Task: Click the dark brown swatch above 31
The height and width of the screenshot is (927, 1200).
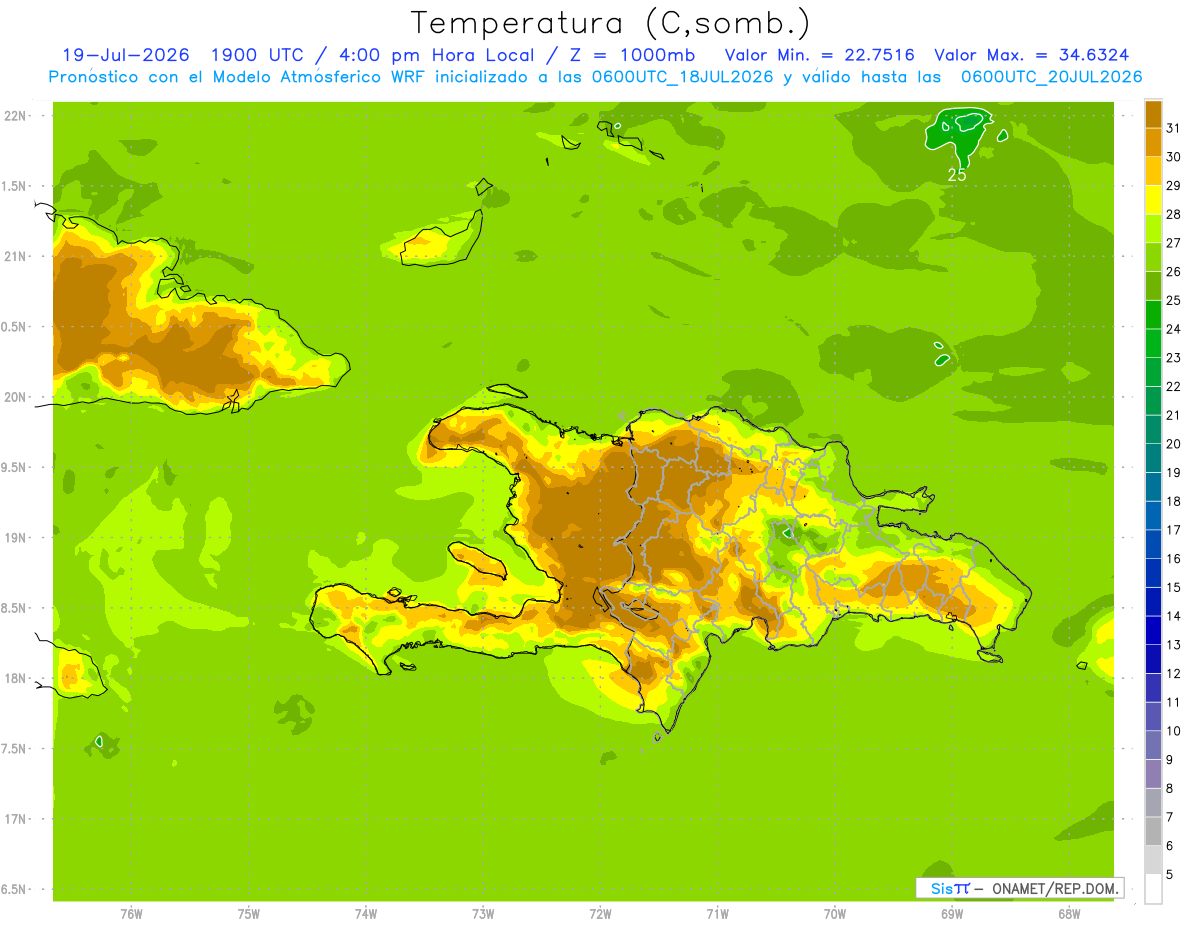Action: click(x=1153, y=113)
